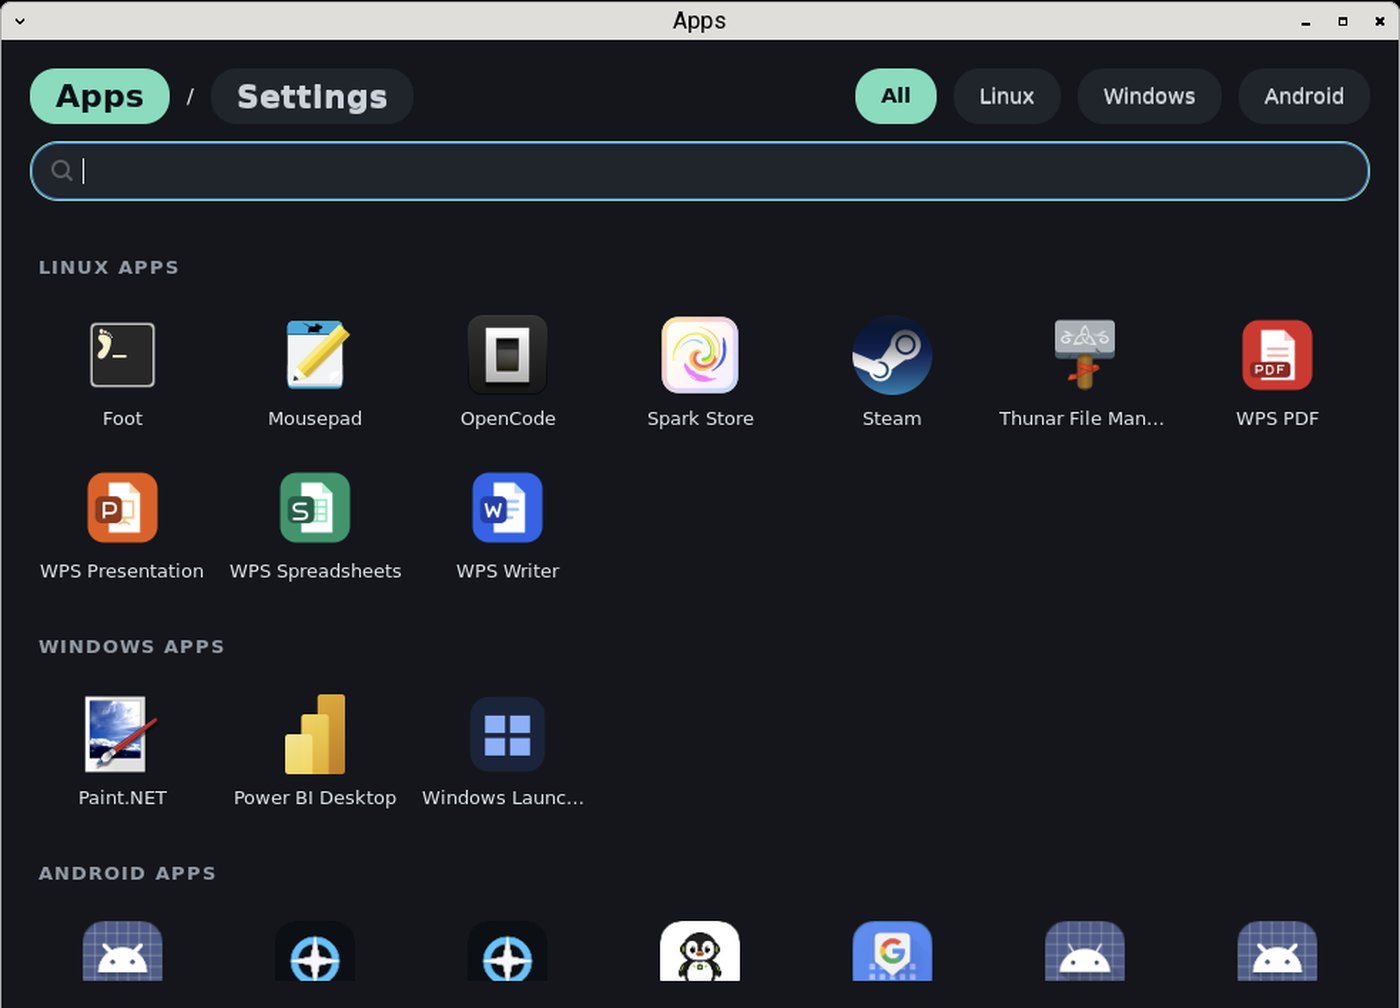Open the WPS Presentation app
This screenshot has width=1400, height=1008.
[122, 507]
